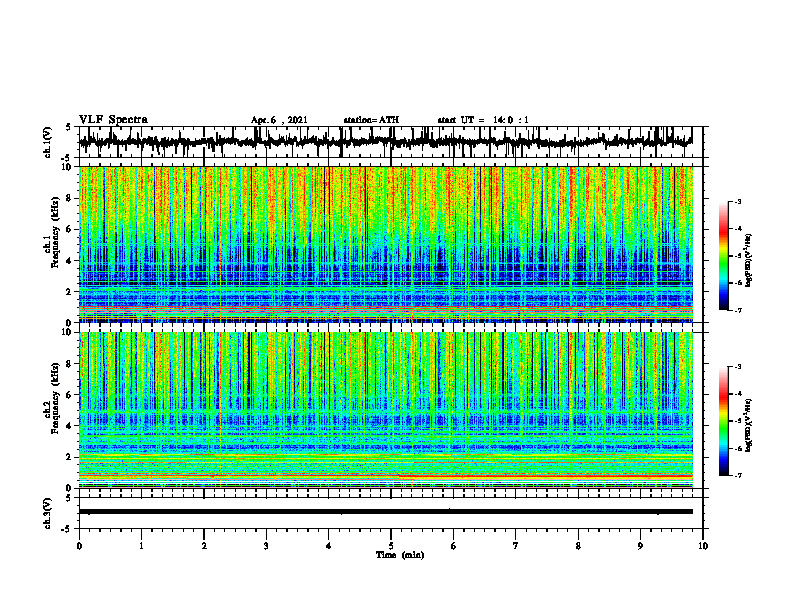Select the date label "Apr. 6, 2021"

279,120
